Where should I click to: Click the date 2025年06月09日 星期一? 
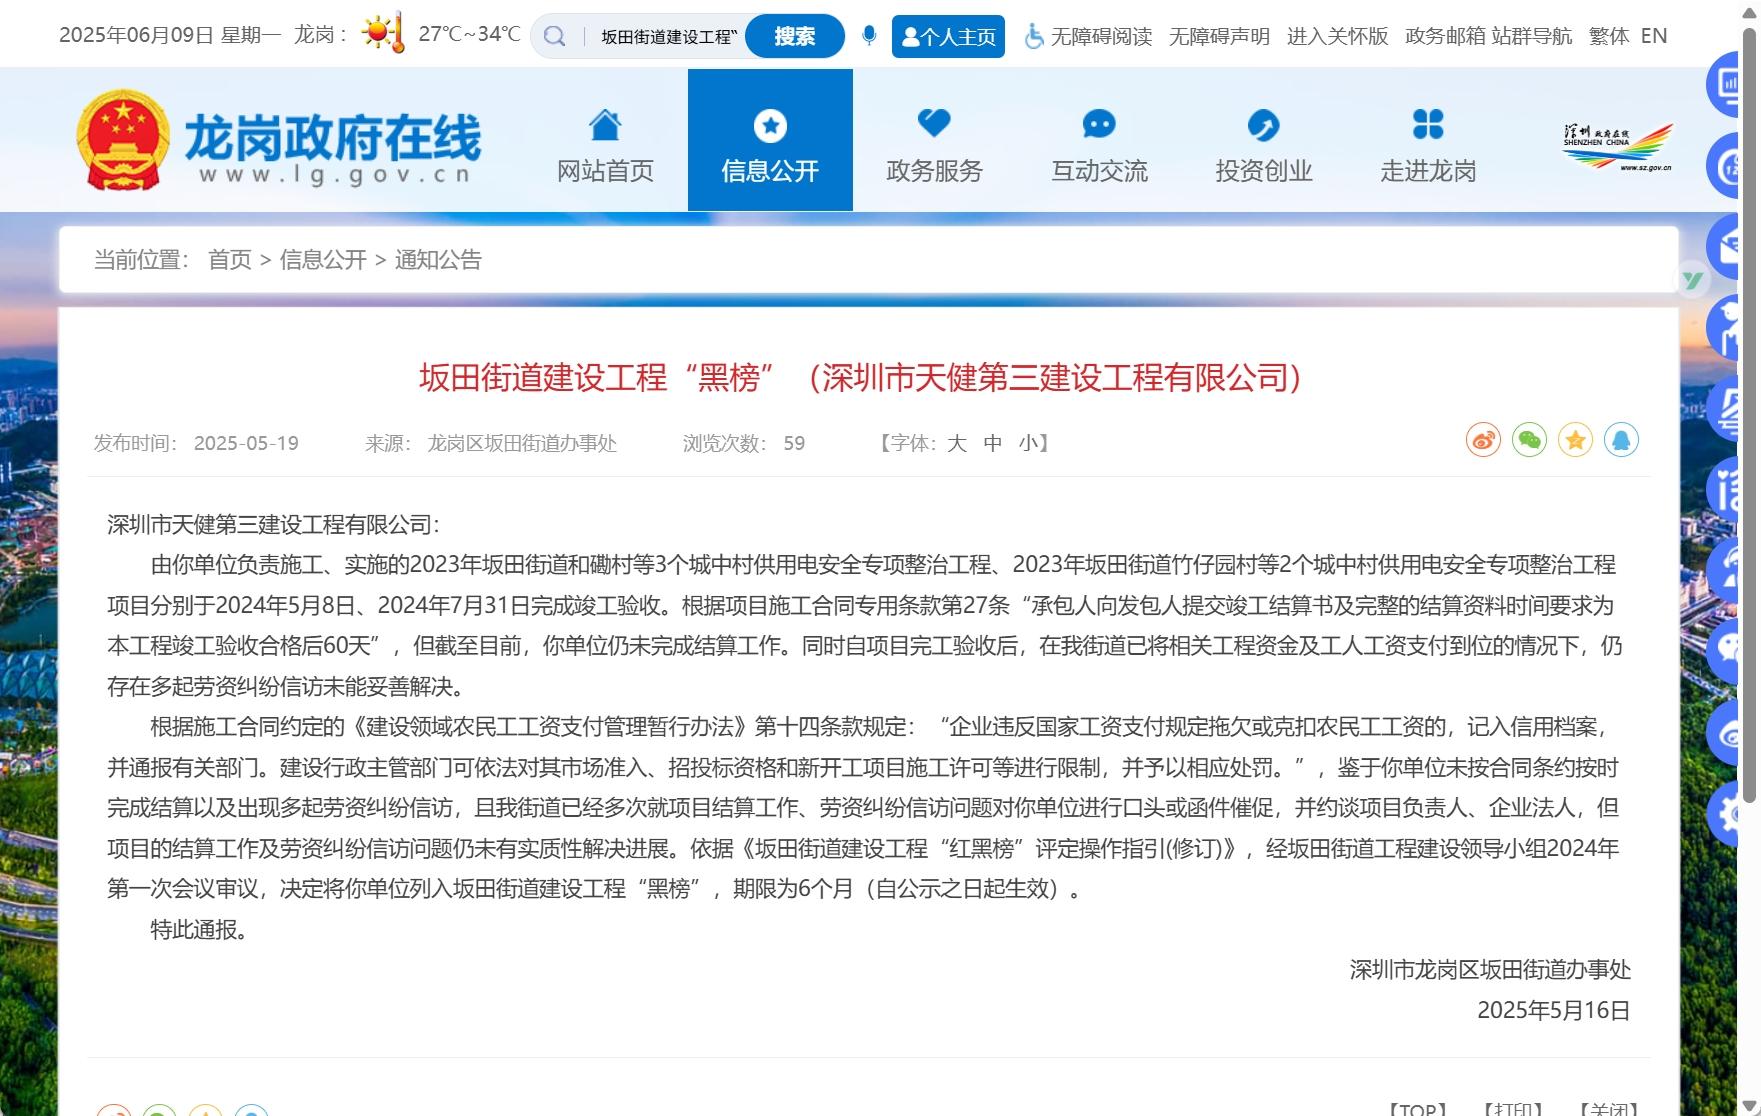[x=170, y=35]
